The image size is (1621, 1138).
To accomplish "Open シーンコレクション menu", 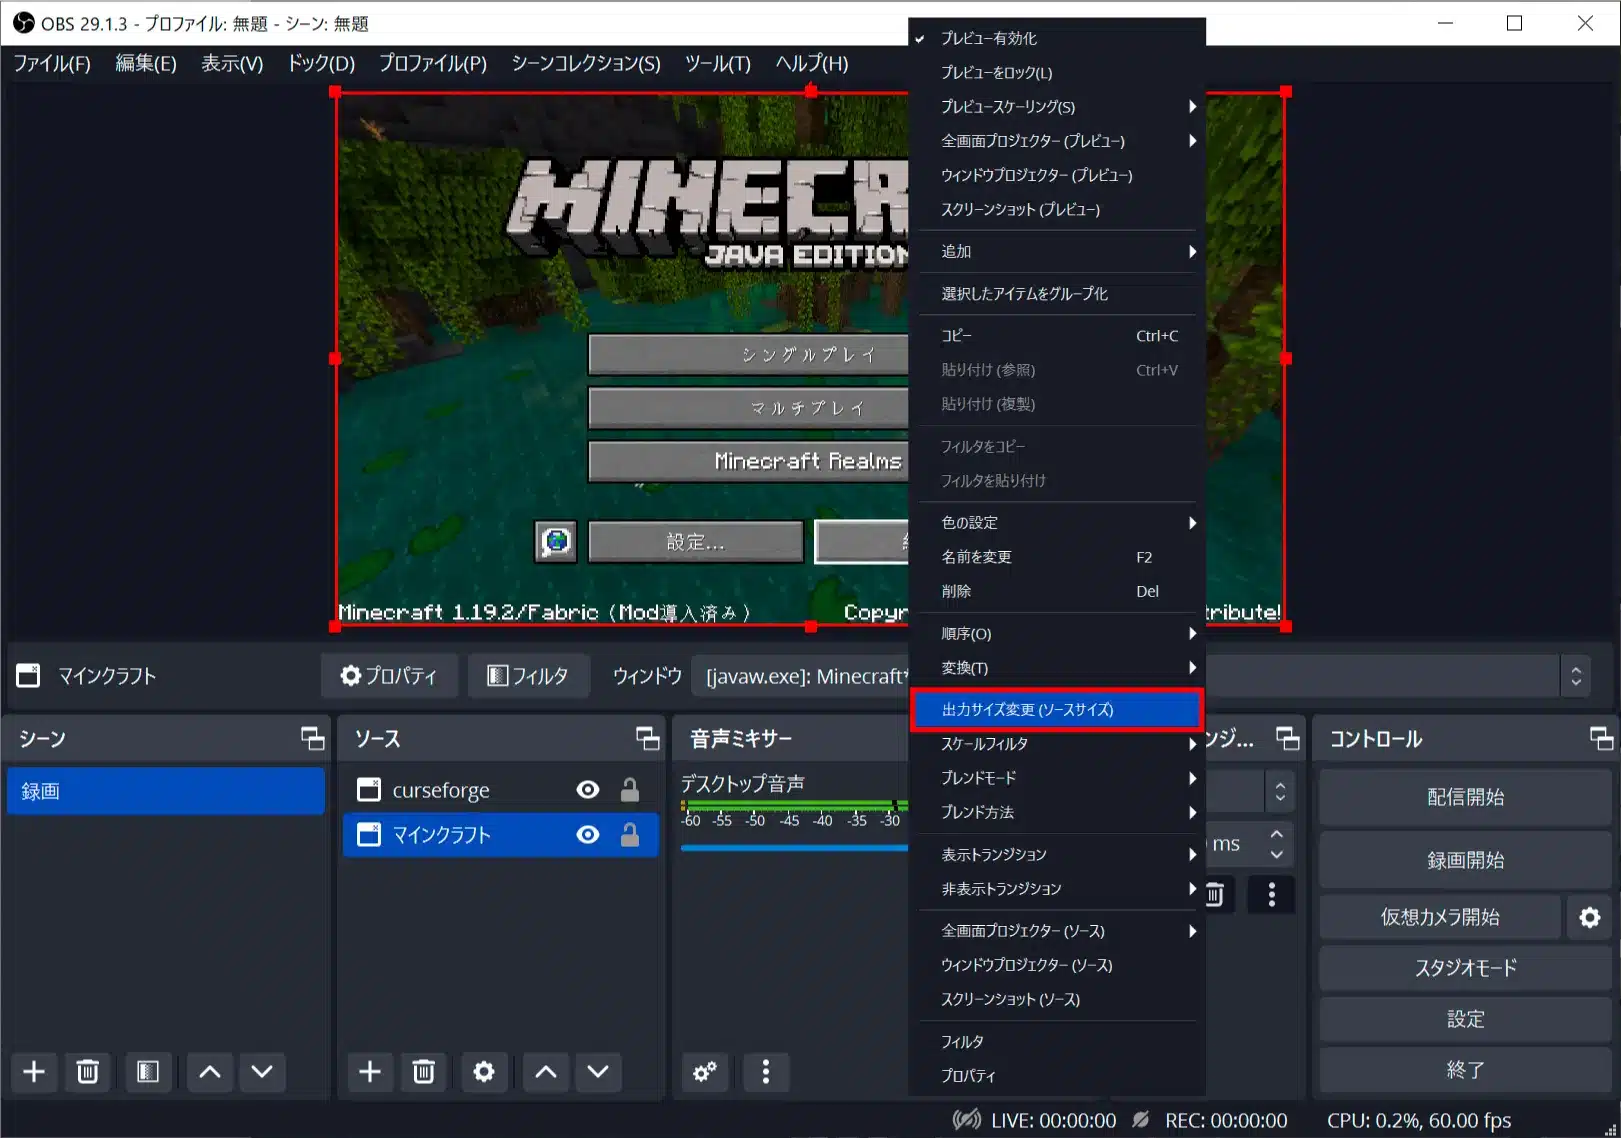I will [586, 63].
